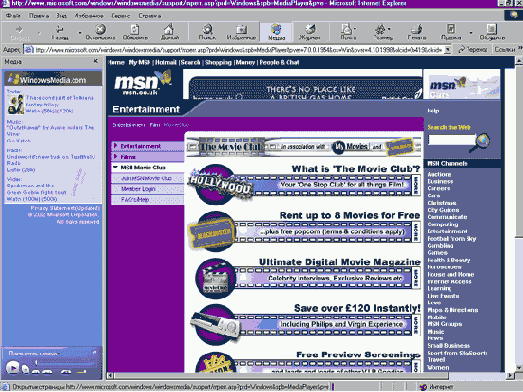Open the Travel link under MSN Channels
Viewport: 523px width, 392px height.
[436, 360]
